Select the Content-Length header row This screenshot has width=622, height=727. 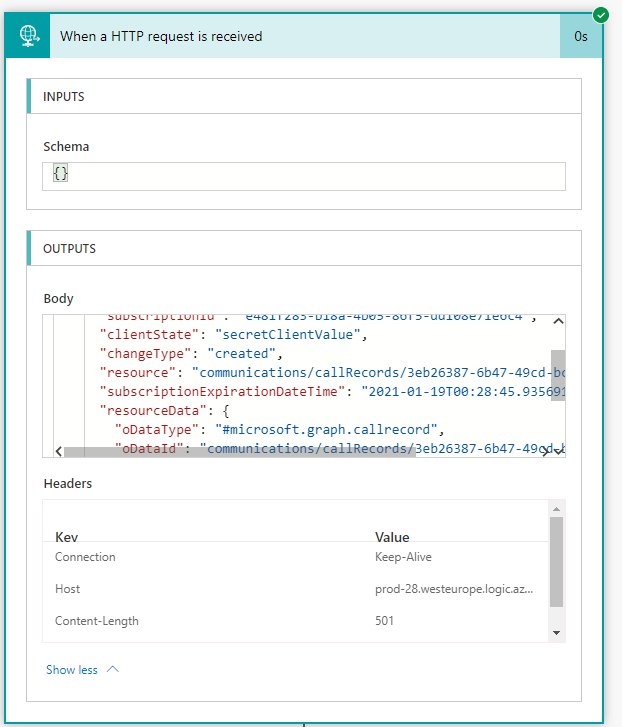pos(300,621)
